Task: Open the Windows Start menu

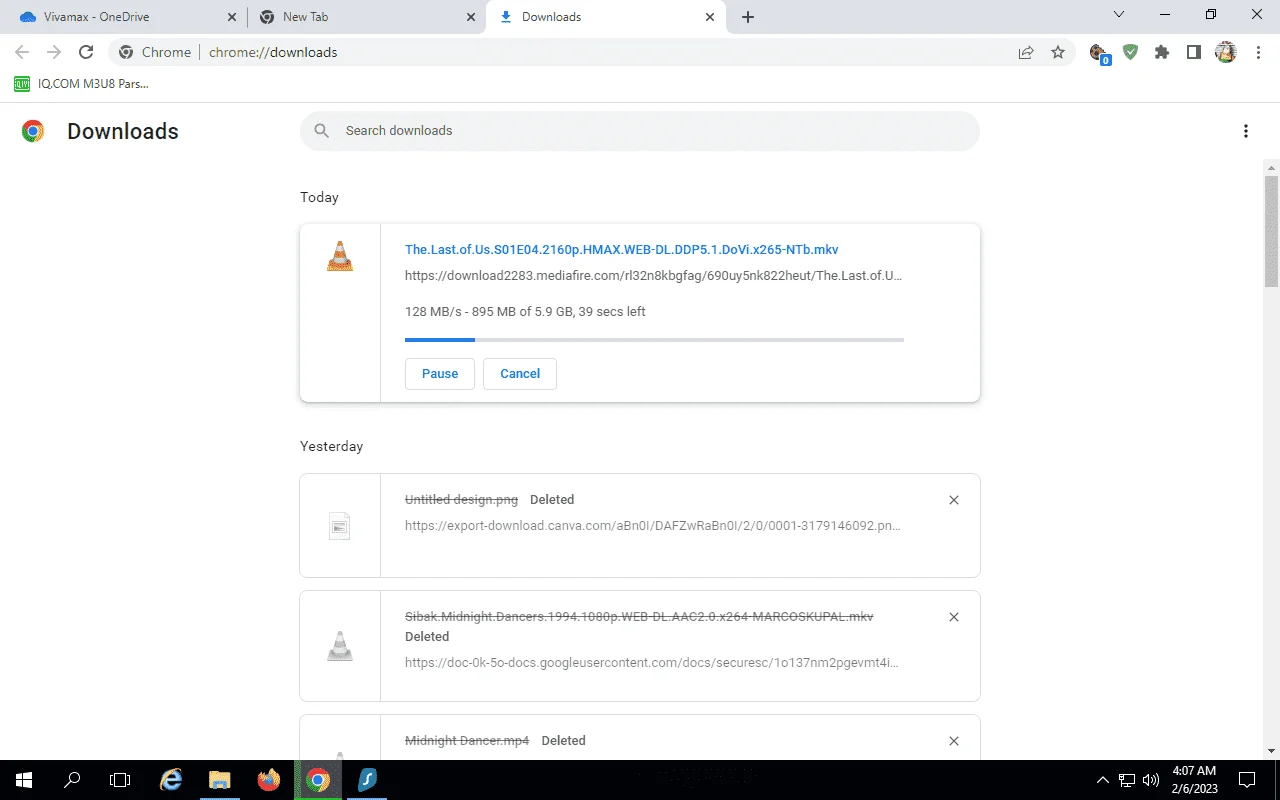Action: [x=24, y=780]
